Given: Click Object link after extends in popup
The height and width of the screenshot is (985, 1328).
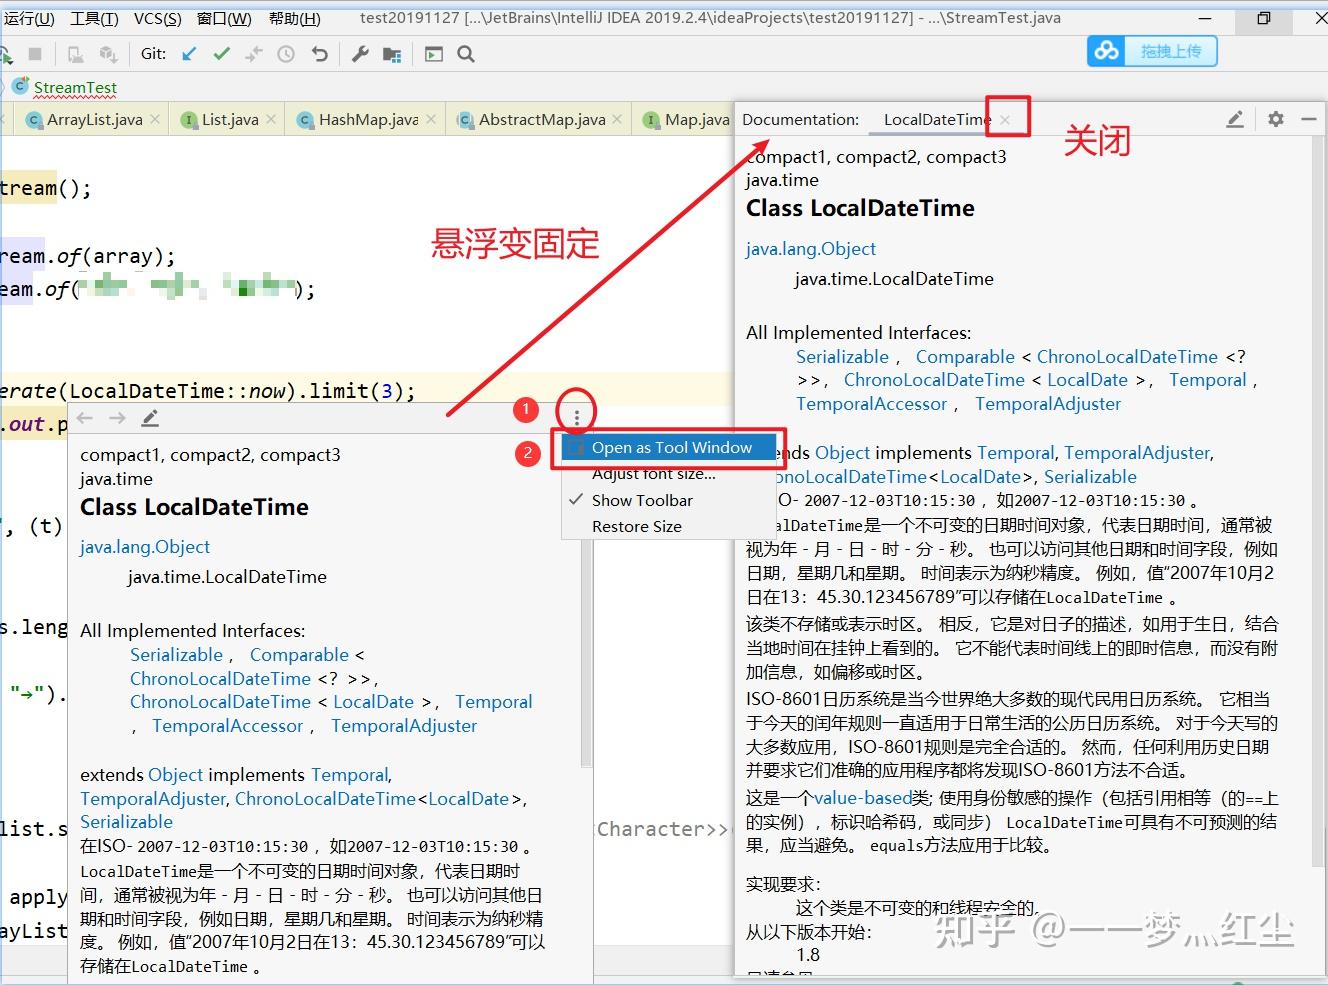Looking at the screenshot, I should click(176, 775).
